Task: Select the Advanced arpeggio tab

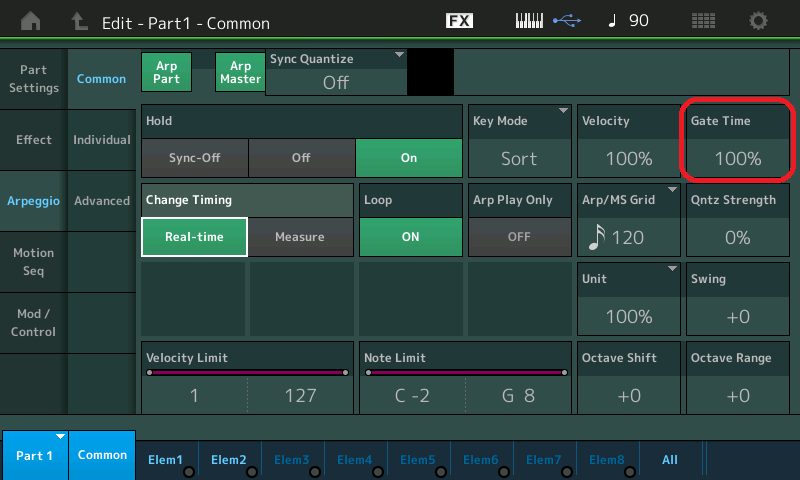Action: [102, 201]
